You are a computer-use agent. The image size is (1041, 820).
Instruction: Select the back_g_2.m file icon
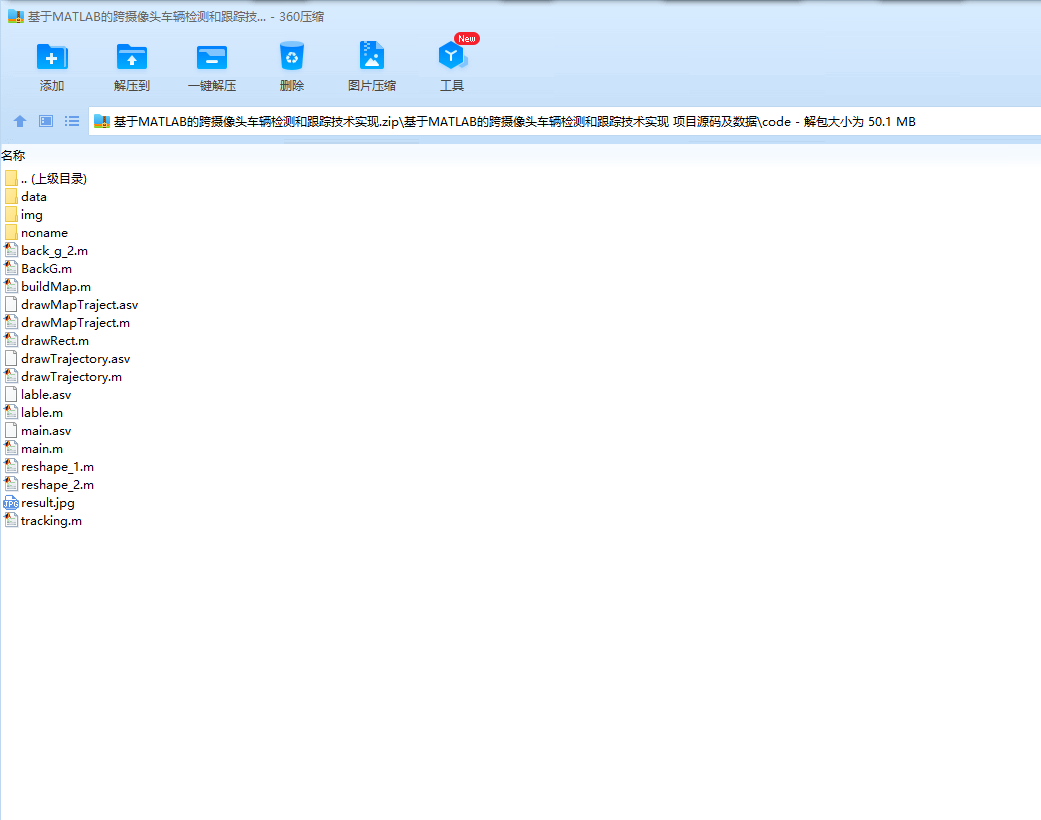pyautogui.click(x=11, y=250)
